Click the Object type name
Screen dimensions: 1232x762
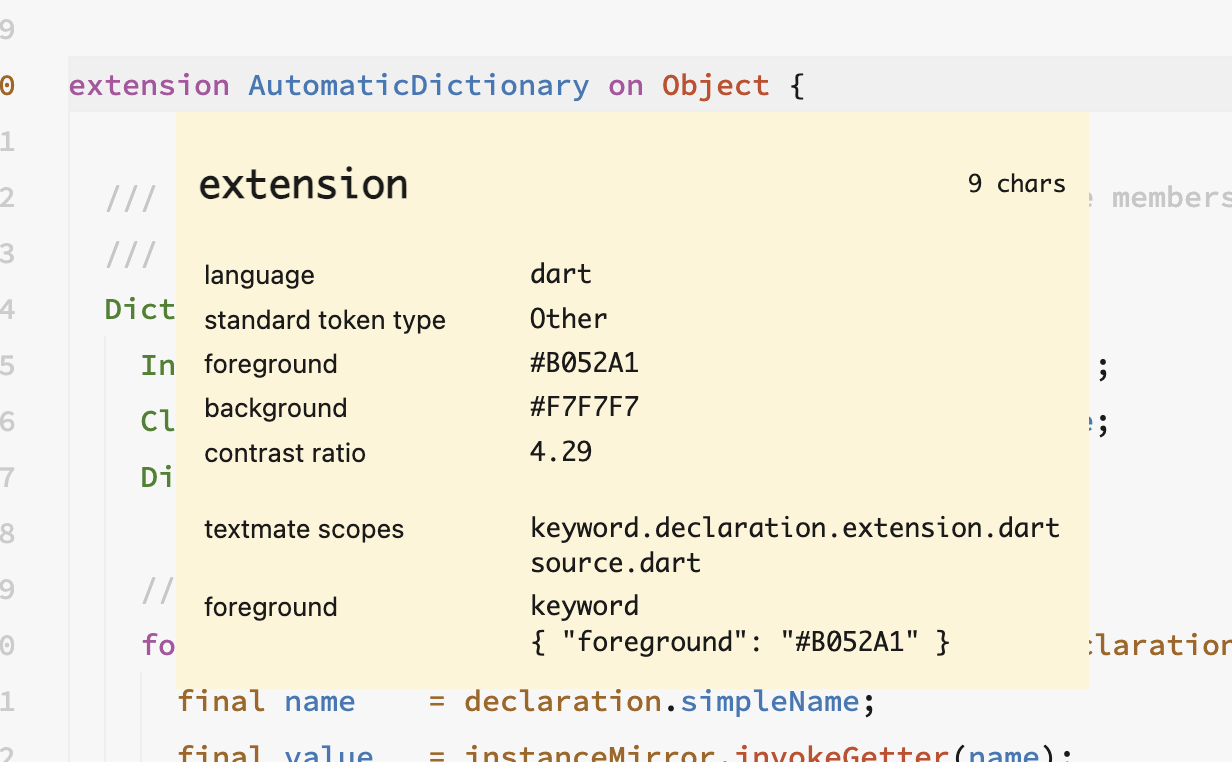point(716,85)
